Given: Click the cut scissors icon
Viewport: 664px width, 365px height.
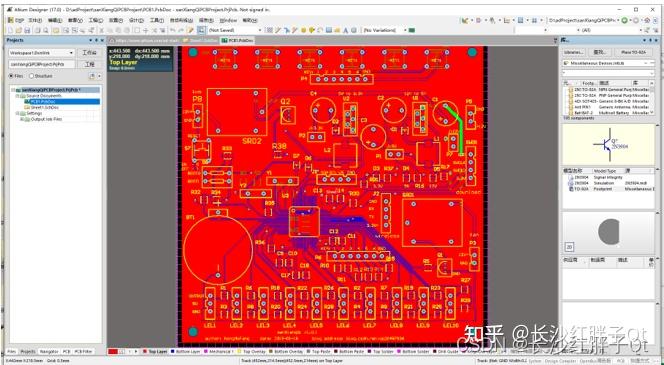Looking at the screenshot, I should coord(101,30).
